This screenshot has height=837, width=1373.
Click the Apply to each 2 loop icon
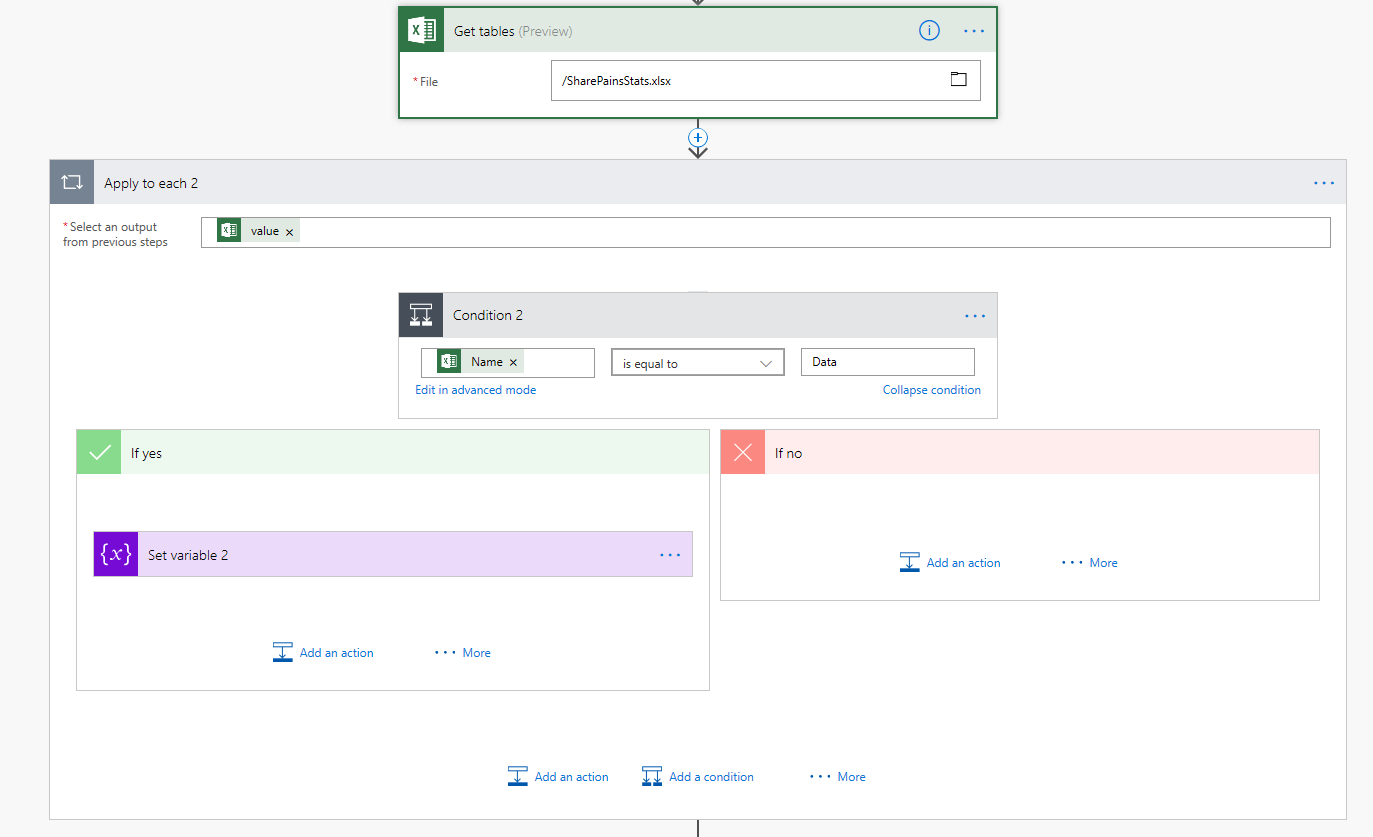tap(72, 182)
